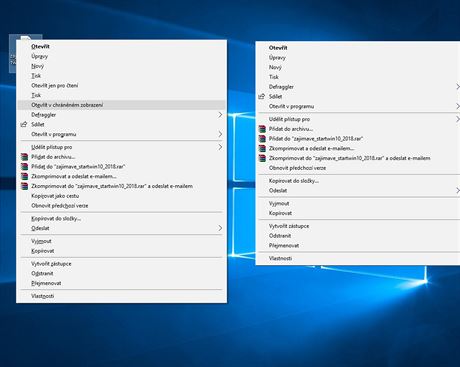This screenshot has height=367, width=460.
Task: Click WinRAR icon beside 'Přidat do archivu...' in right menu
Action: [262, 129]
